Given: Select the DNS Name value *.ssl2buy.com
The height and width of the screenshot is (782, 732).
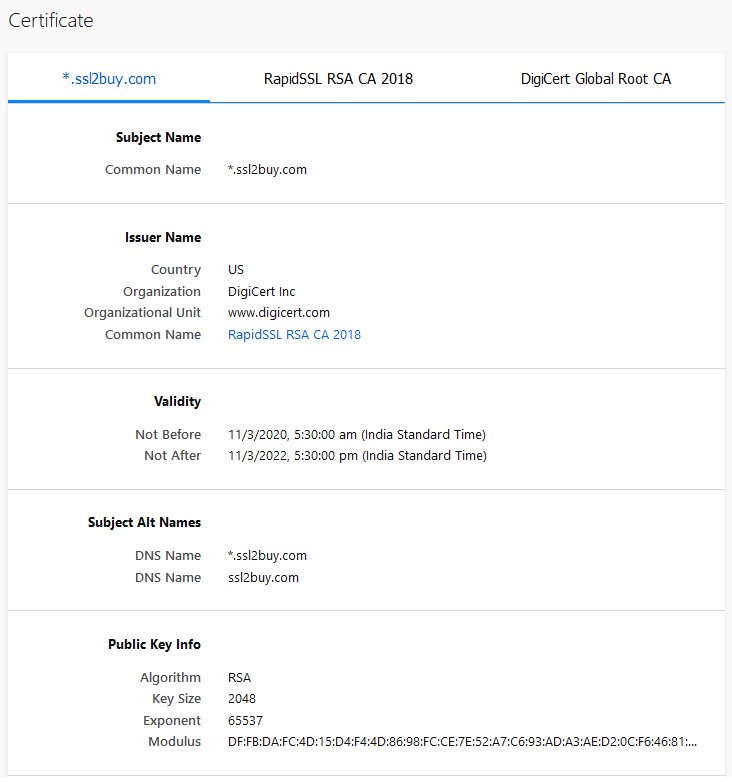Looking at the screenshot, I should (267, 556).
